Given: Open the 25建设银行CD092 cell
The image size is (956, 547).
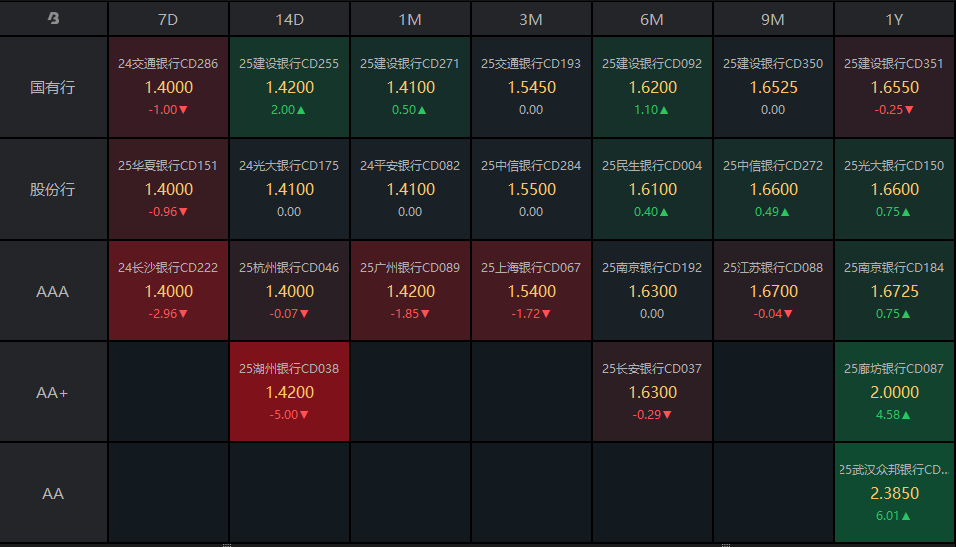Looking at the screenshot, I should point(652,87).
